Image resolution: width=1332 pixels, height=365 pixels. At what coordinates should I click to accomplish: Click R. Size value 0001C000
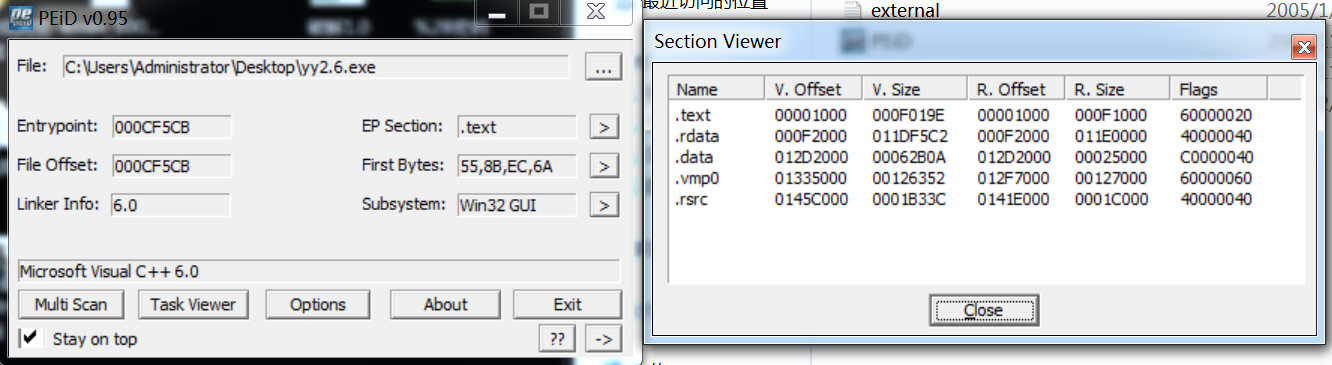pos(1112,199)
